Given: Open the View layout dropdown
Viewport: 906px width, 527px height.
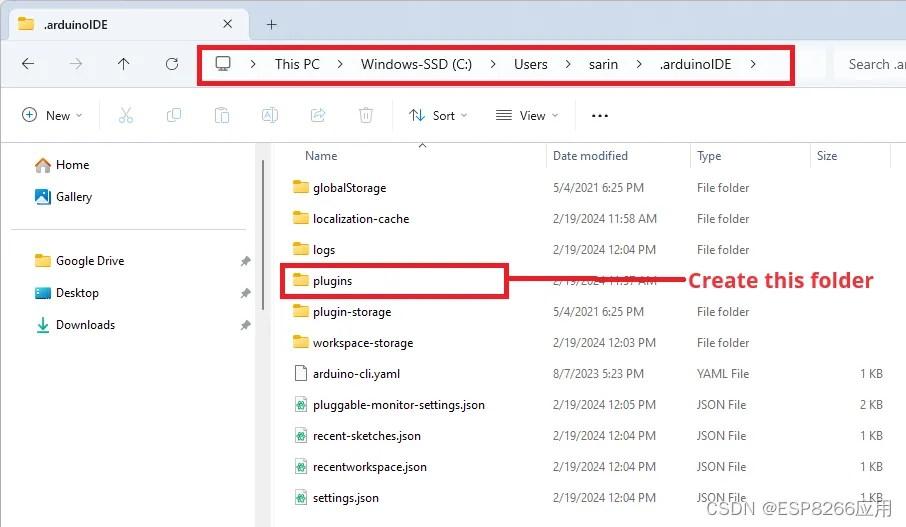Looking at the screenshot, I should point(527,116).
